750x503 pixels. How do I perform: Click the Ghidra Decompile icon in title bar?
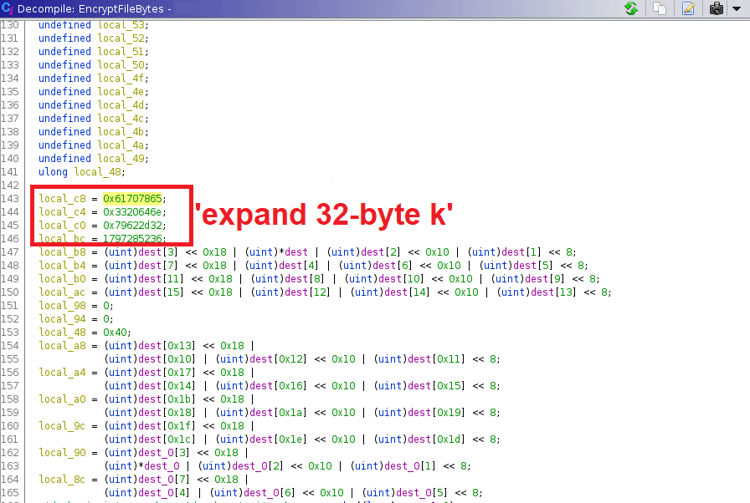point(8,8)
